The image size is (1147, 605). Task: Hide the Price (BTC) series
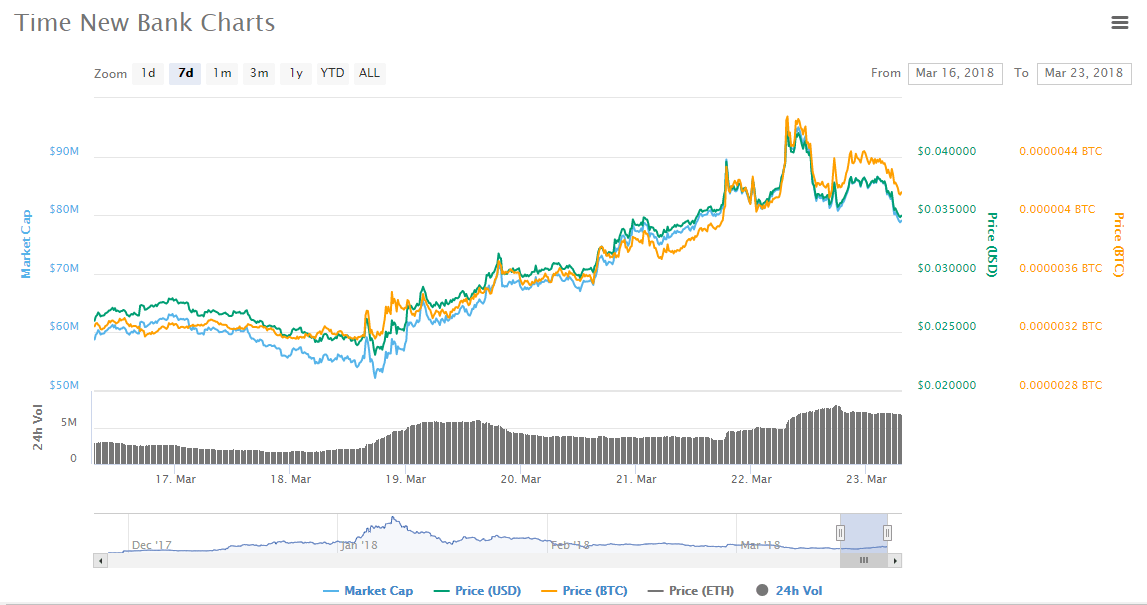pos(584,591)
